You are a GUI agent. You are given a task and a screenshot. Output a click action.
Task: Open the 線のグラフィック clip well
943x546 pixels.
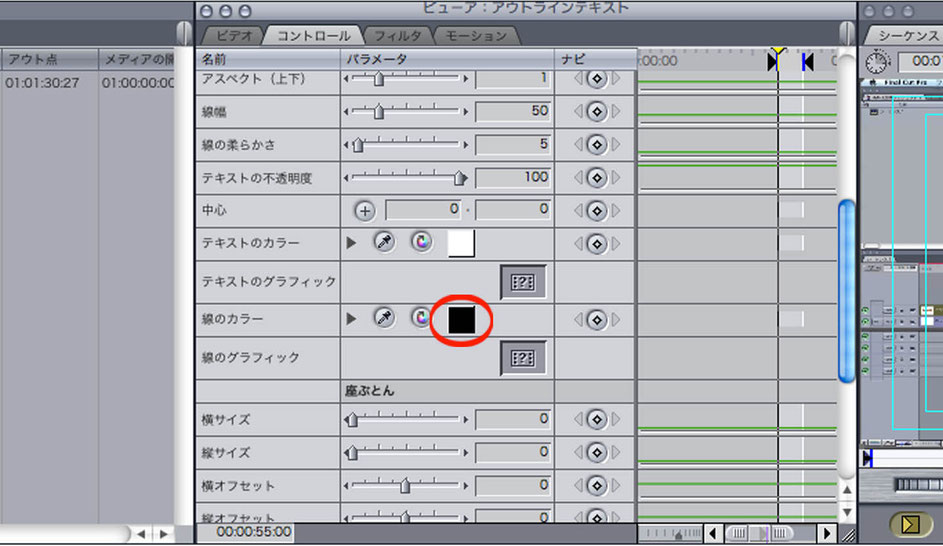523,358
